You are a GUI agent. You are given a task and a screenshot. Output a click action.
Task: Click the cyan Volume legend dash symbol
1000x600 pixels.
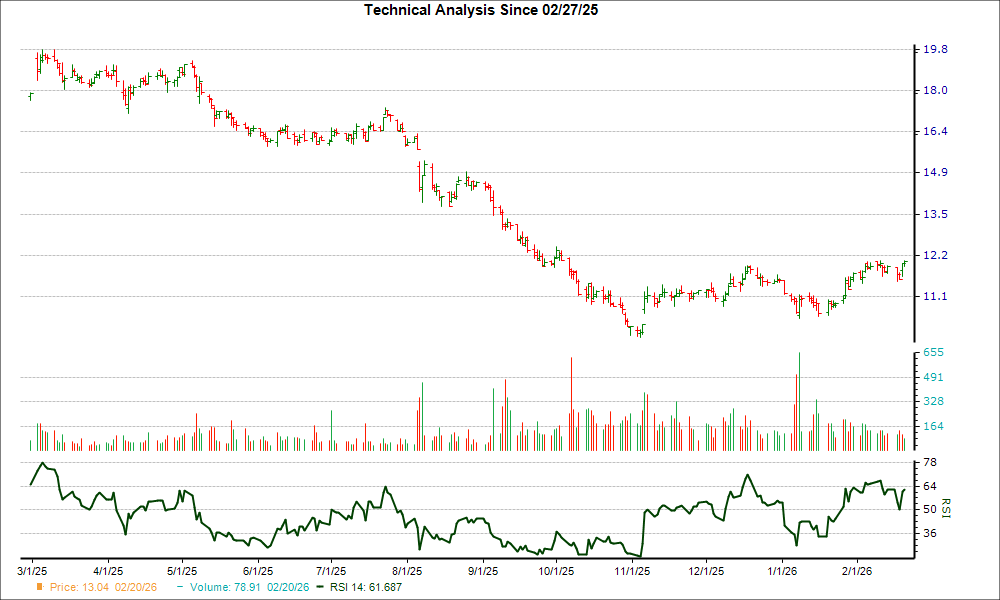pos(179,588)
